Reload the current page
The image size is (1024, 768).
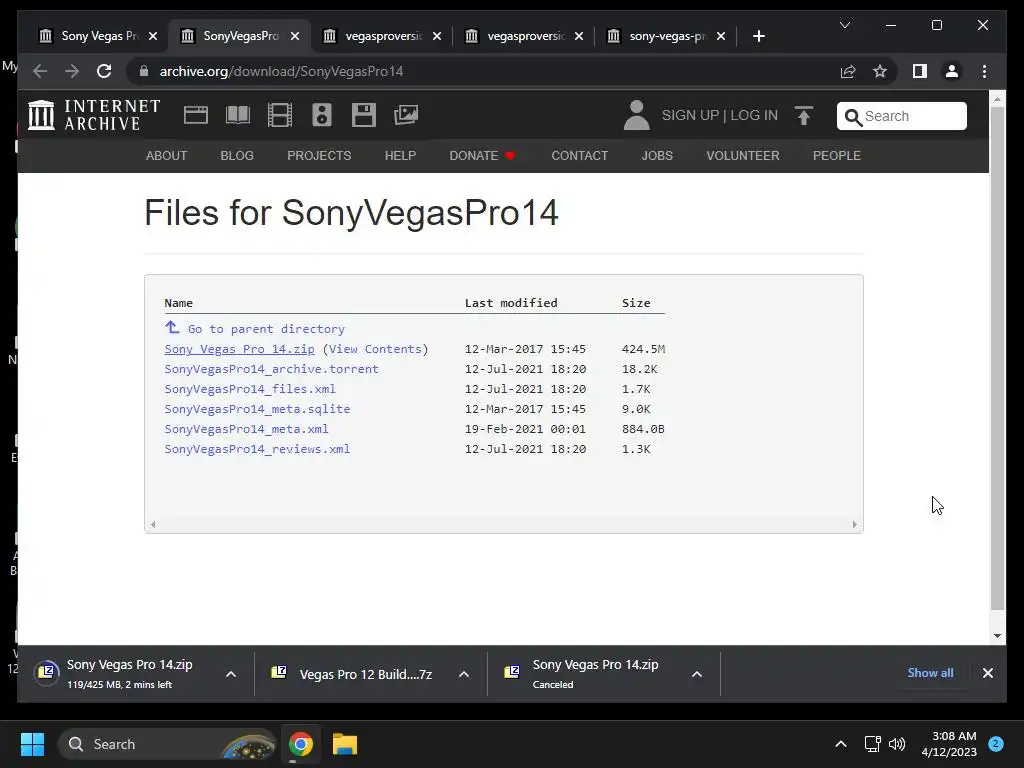click(x=104, y=71)
